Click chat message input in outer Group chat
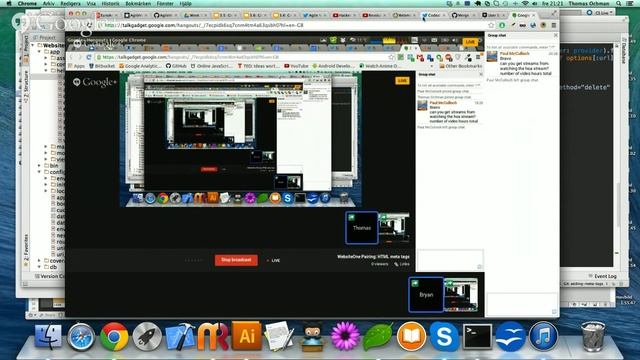Screen dimensions: 640x360 [x=522, y=304]
